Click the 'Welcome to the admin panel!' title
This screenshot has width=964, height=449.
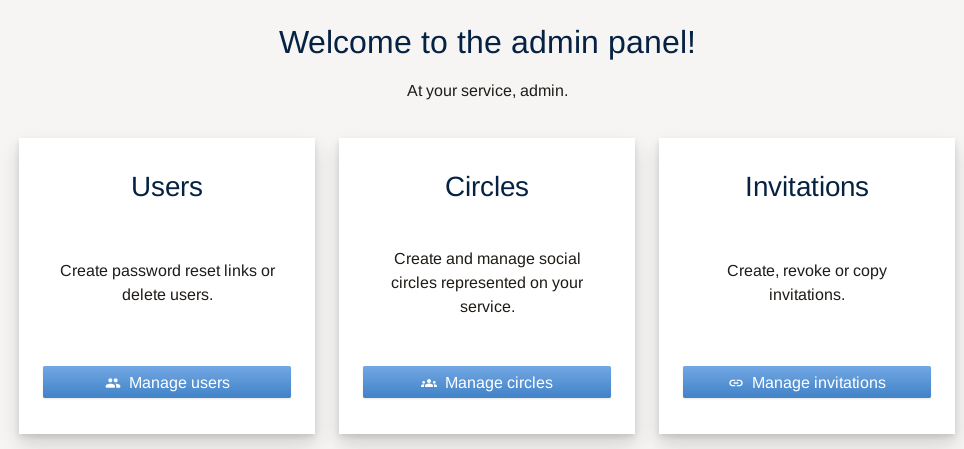(487, 42)
